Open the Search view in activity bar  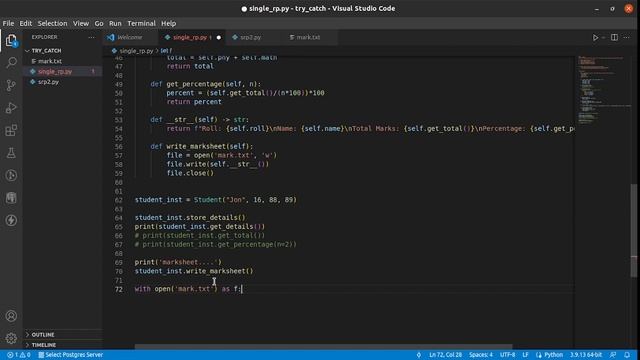(x=11, y=63)
